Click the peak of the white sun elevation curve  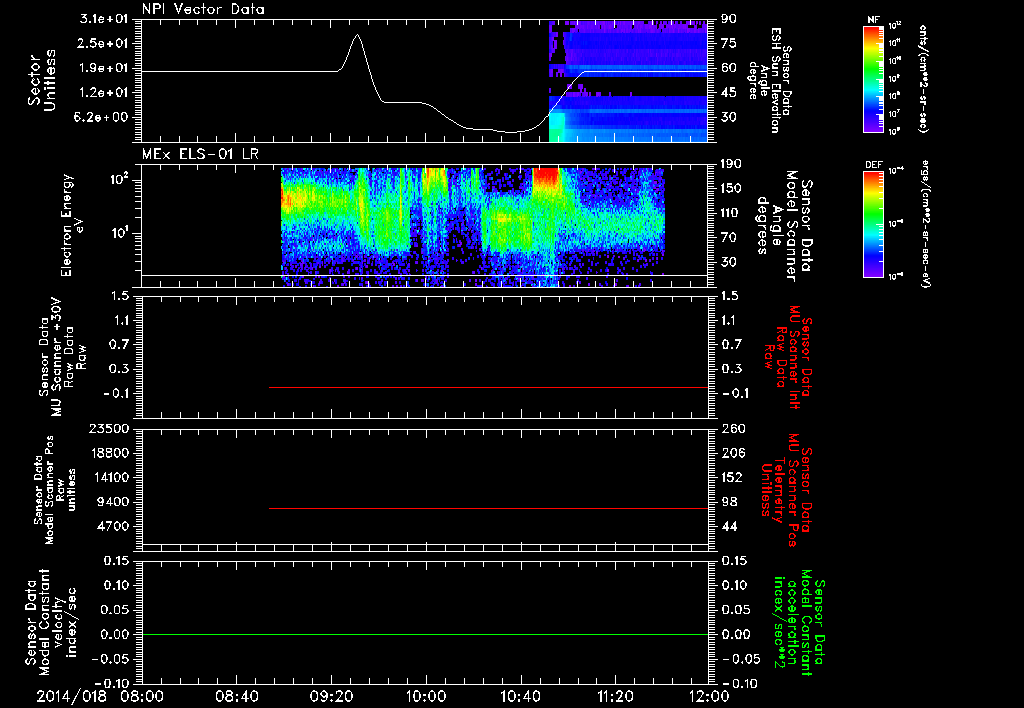[x=357, y=35]
